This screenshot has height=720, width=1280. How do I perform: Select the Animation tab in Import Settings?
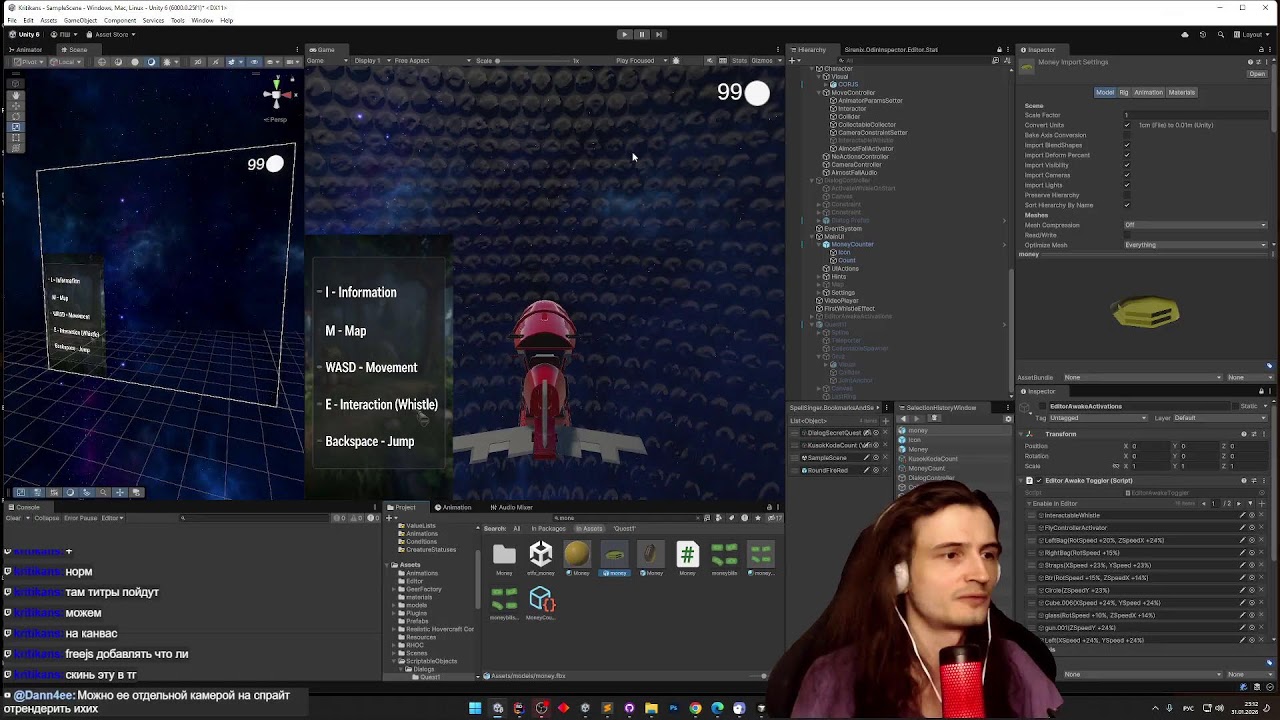(x=1148, y=92)
